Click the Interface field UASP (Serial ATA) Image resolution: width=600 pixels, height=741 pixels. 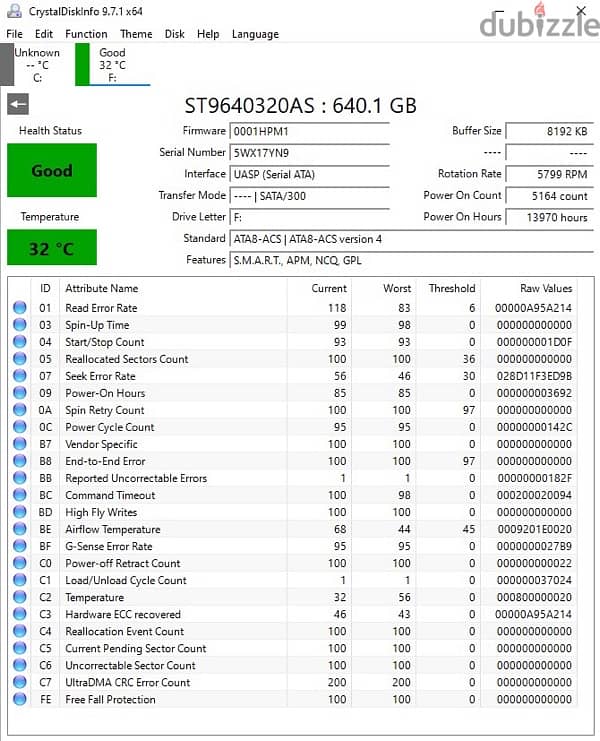pos(309,174)
